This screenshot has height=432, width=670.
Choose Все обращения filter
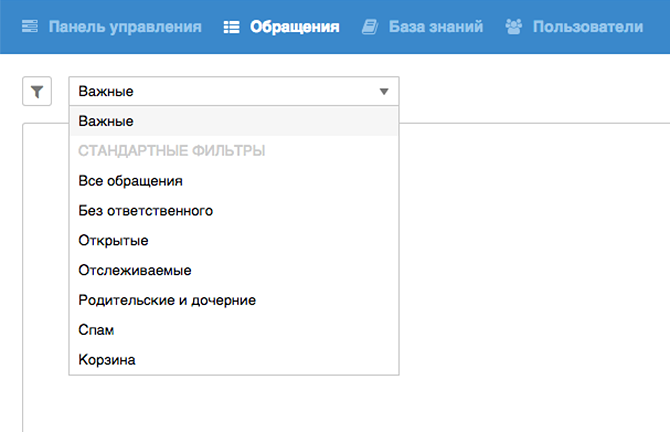[x=234, y=181]
